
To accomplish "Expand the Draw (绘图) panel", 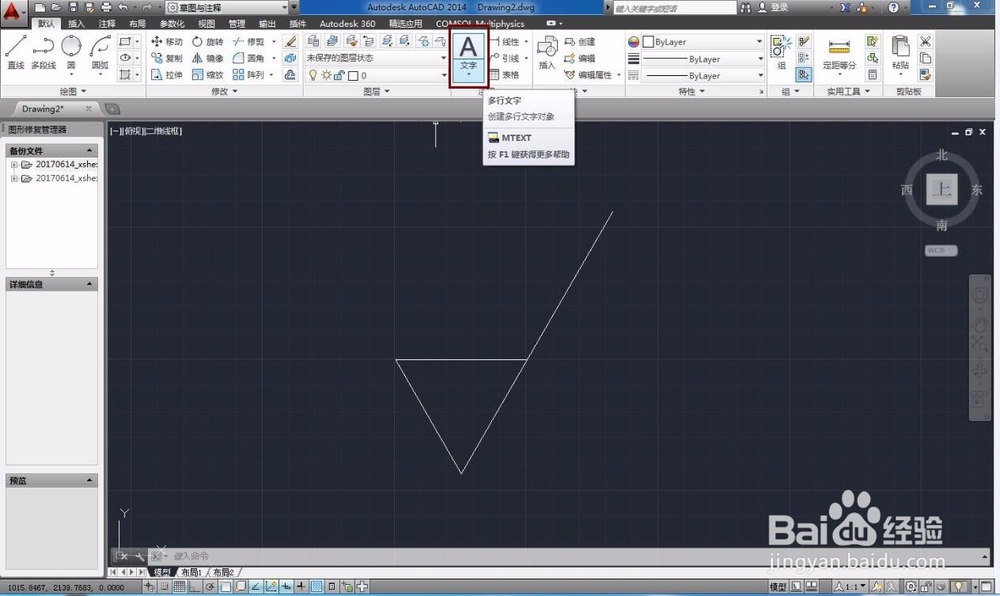I will (x=72, y=91).
